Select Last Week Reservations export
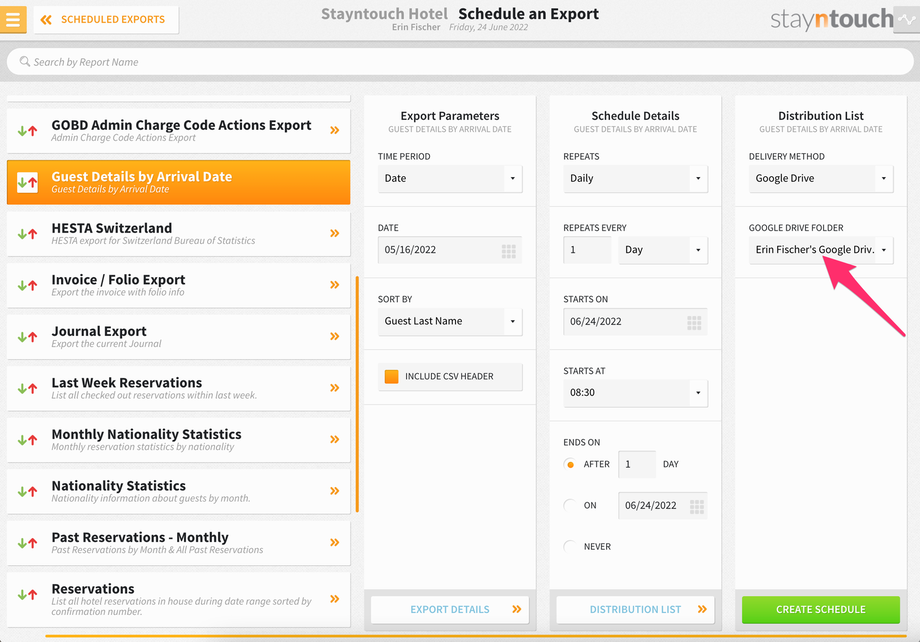 click(178, 388)
